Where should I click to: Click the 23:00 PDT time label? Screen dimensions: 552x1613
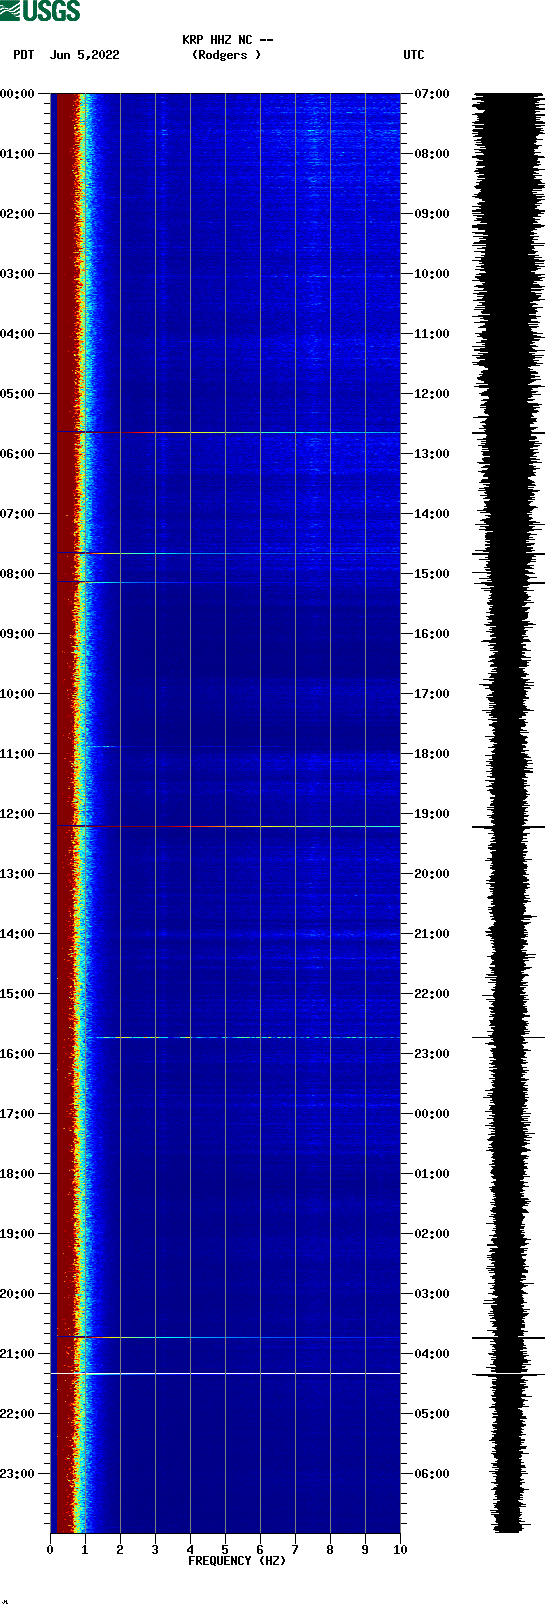(18, 1474)
